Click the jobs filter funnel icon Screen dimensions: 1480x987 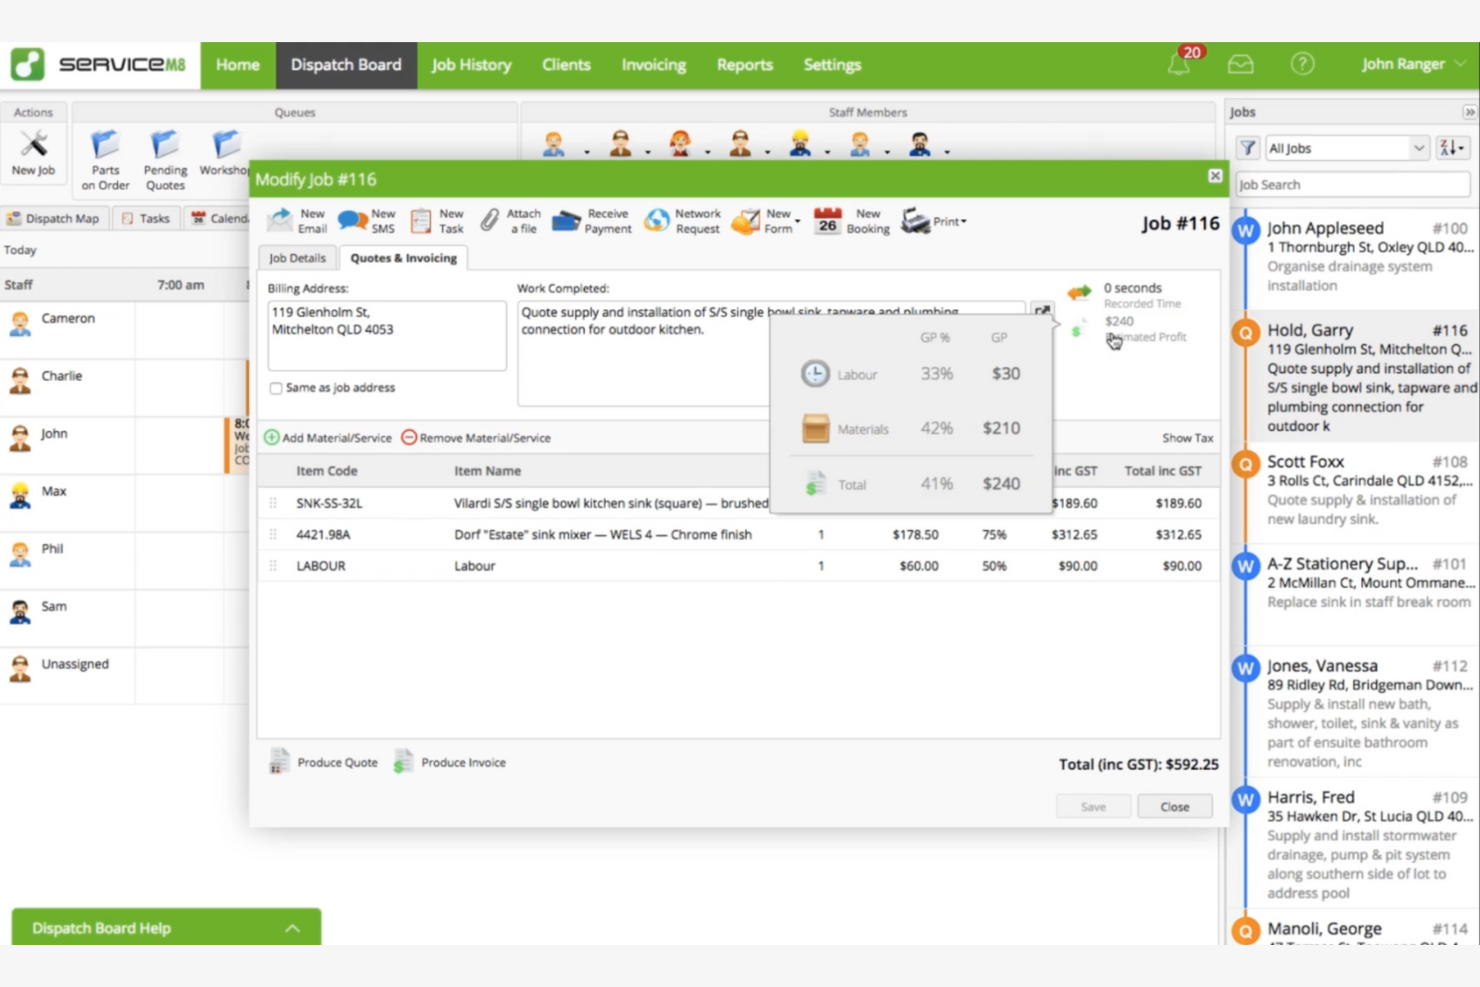1246,147
